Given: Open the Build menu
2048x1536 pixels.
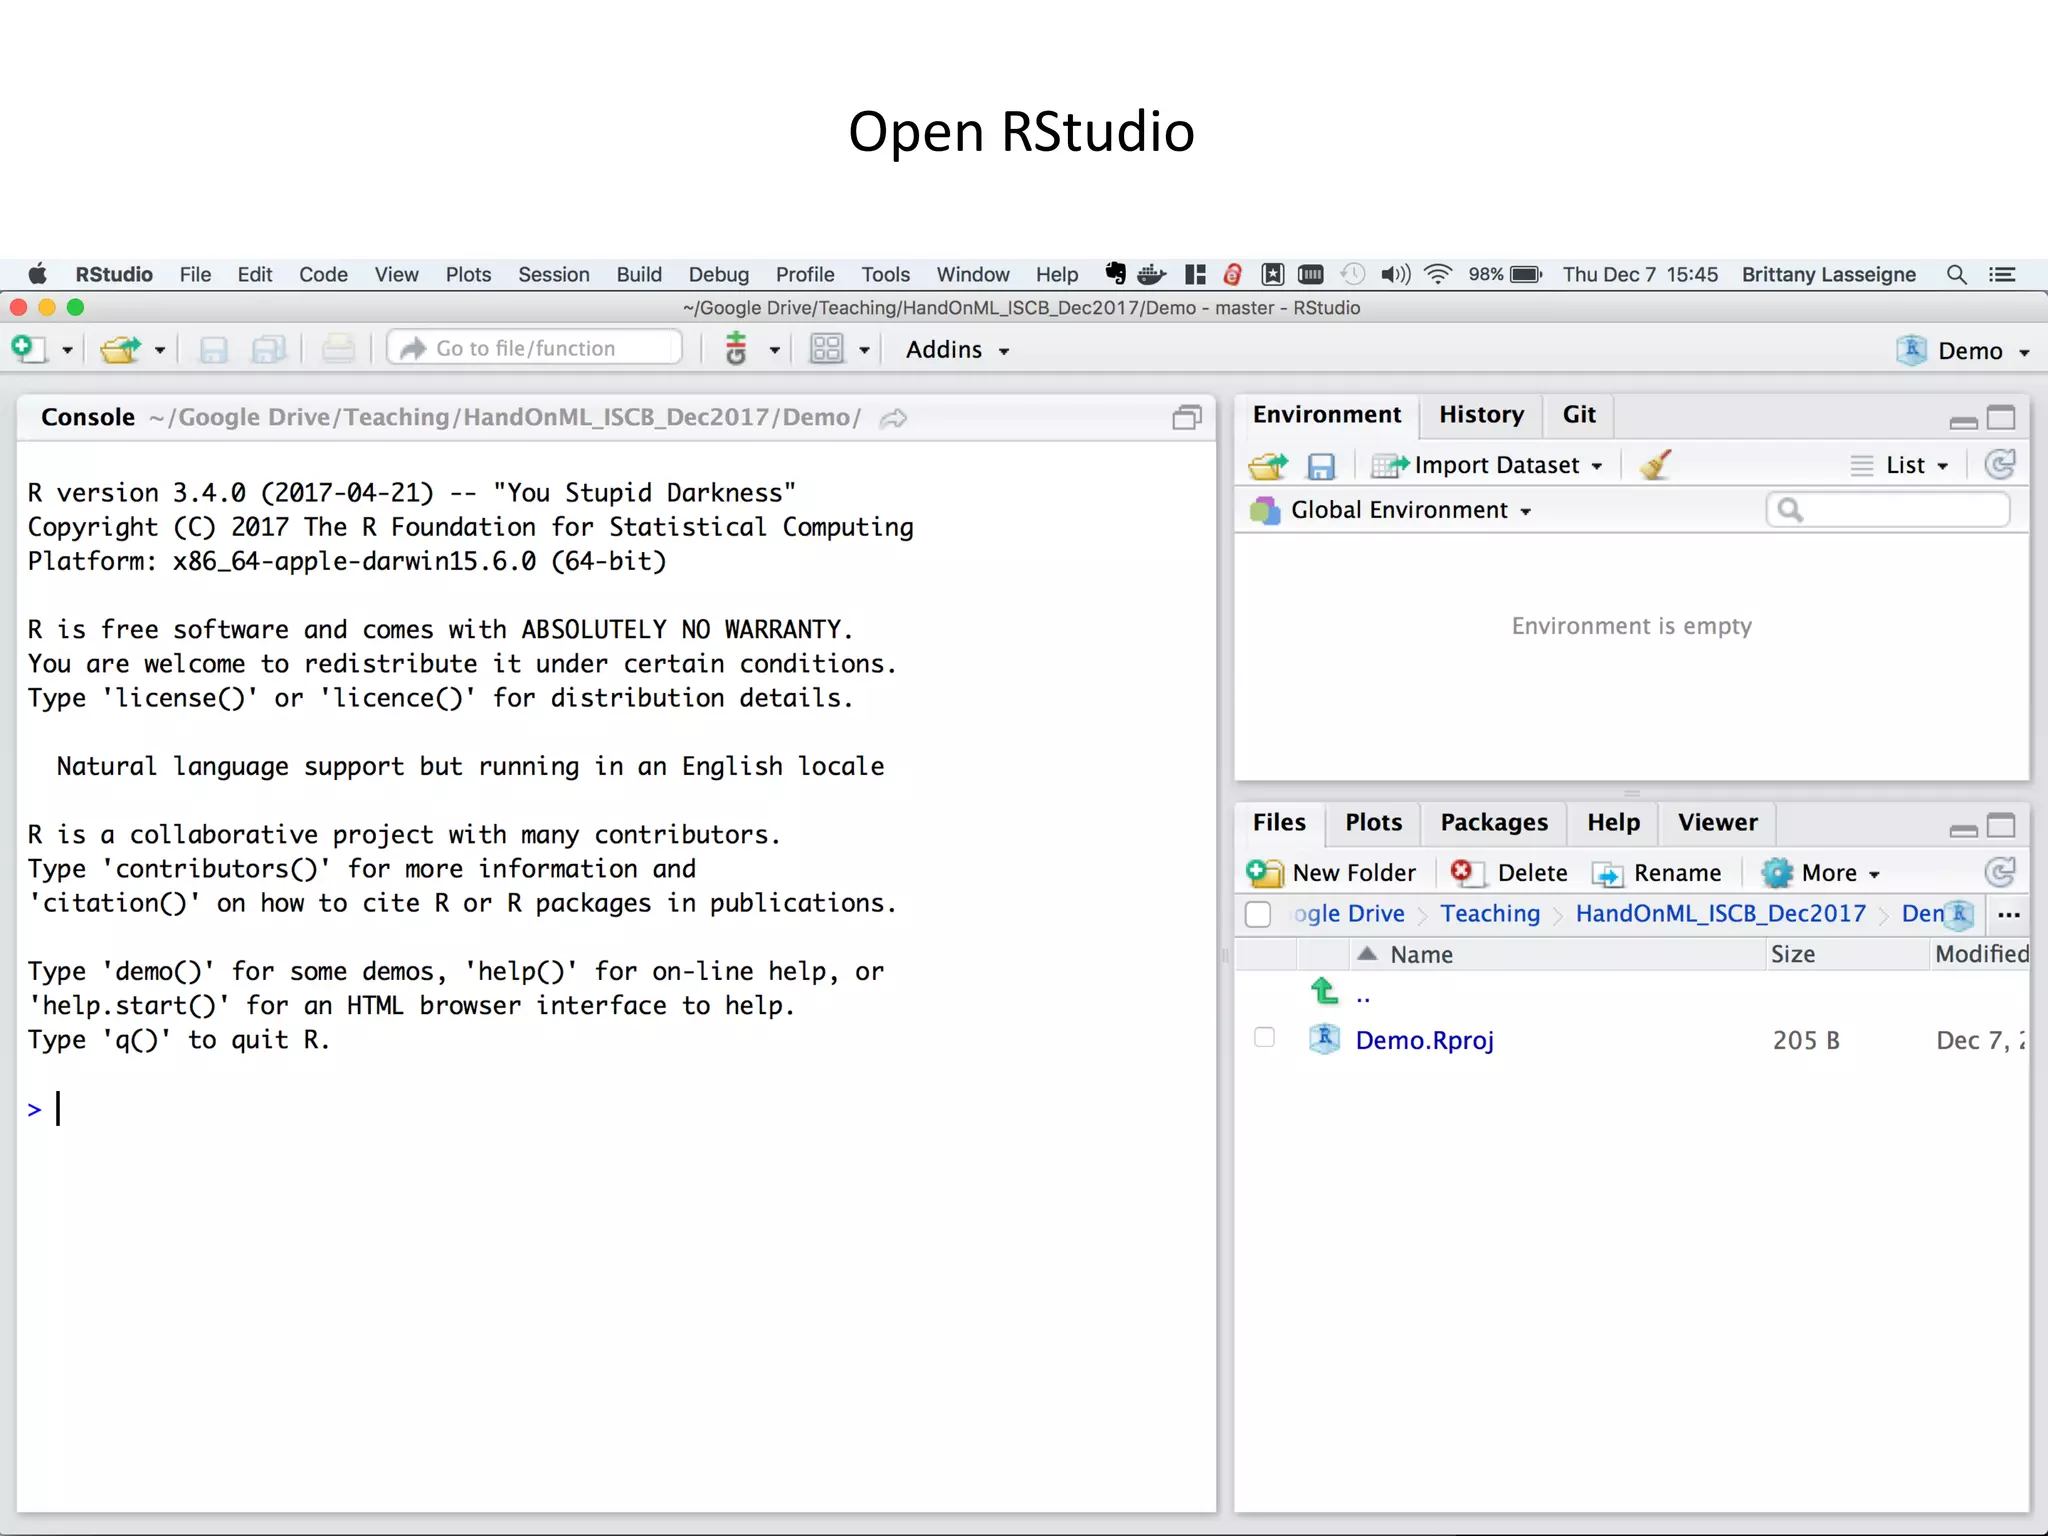Looking at the screenshot, I should click(639, 275).
